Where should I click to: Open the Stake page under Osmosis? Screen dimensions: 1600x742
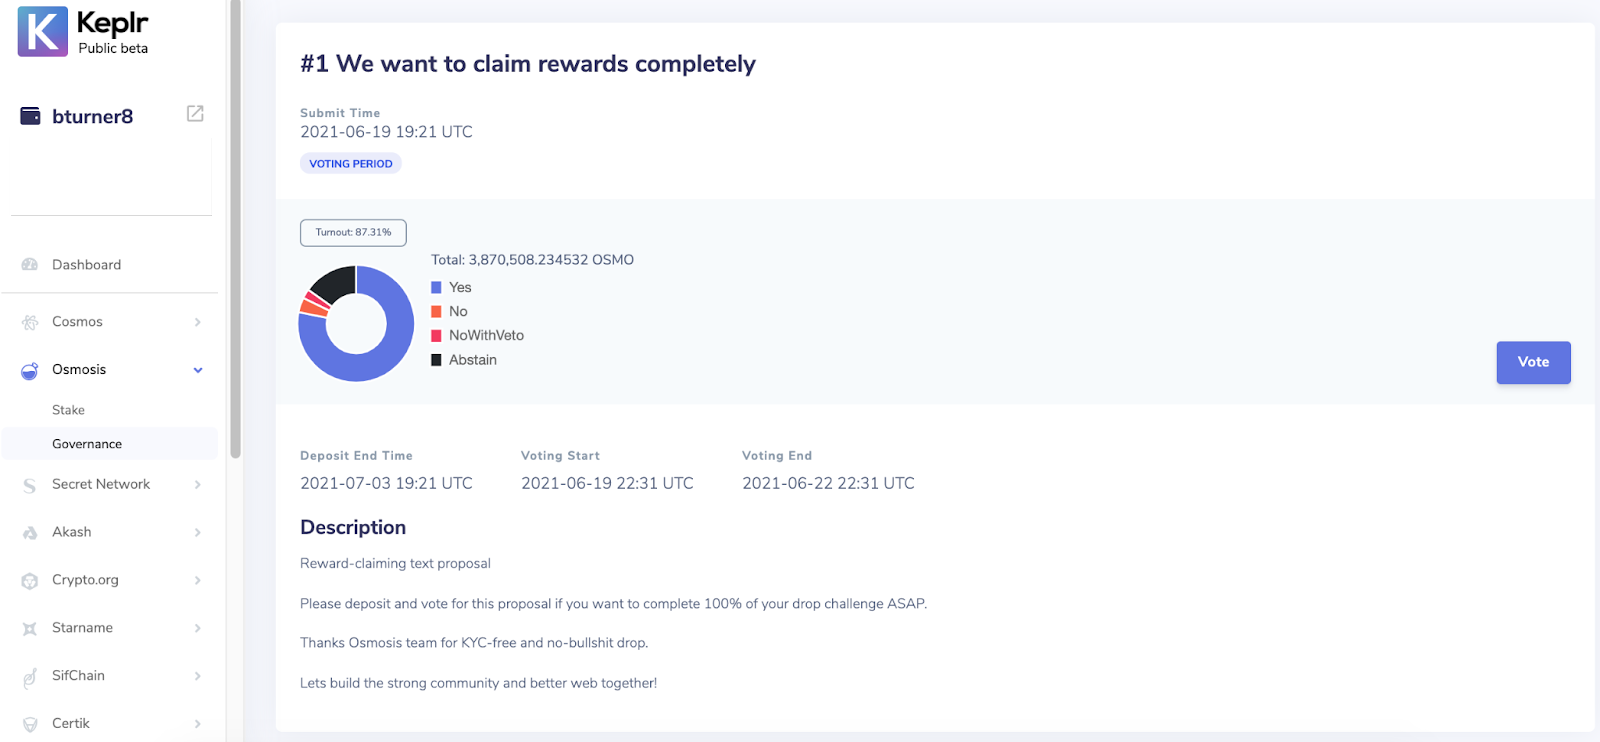[x=68, y=410]
